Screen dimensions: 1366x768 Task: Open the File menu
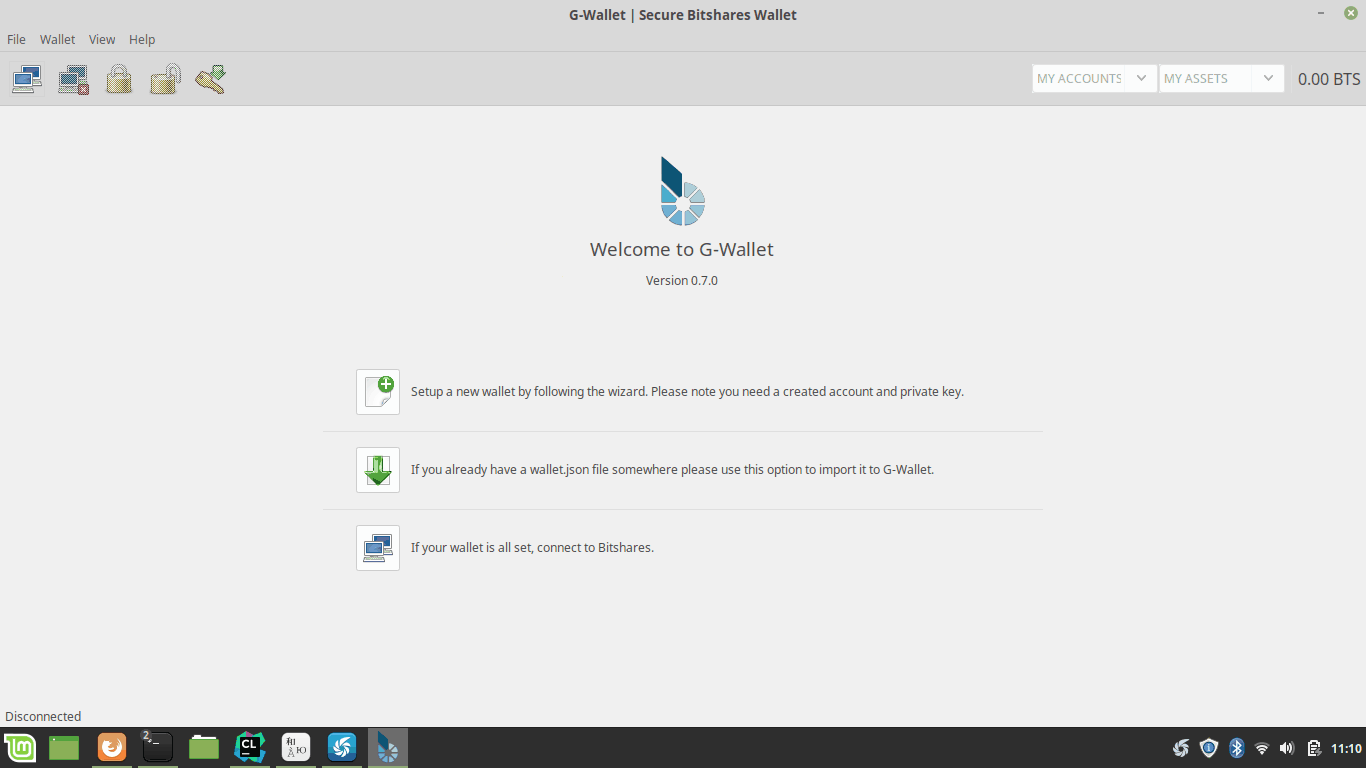coord(16,39)
